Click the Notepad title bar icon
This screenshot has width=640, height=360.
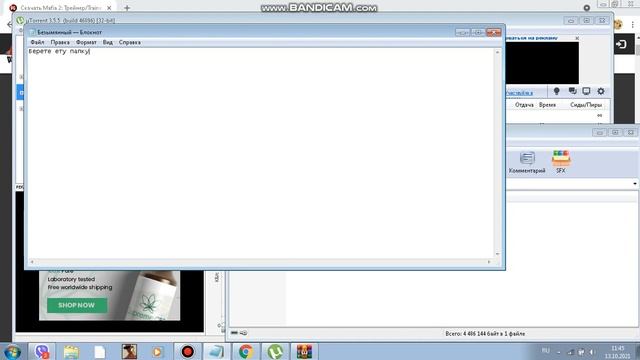32,32
